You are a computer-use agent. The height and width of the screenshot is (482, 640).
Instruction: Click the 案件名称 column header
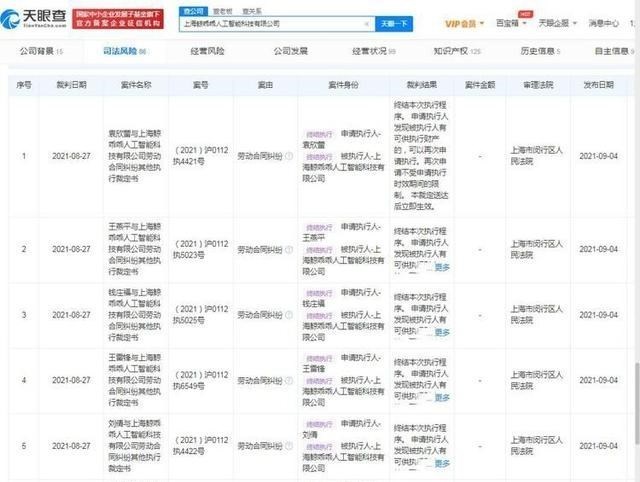point(136,85)
